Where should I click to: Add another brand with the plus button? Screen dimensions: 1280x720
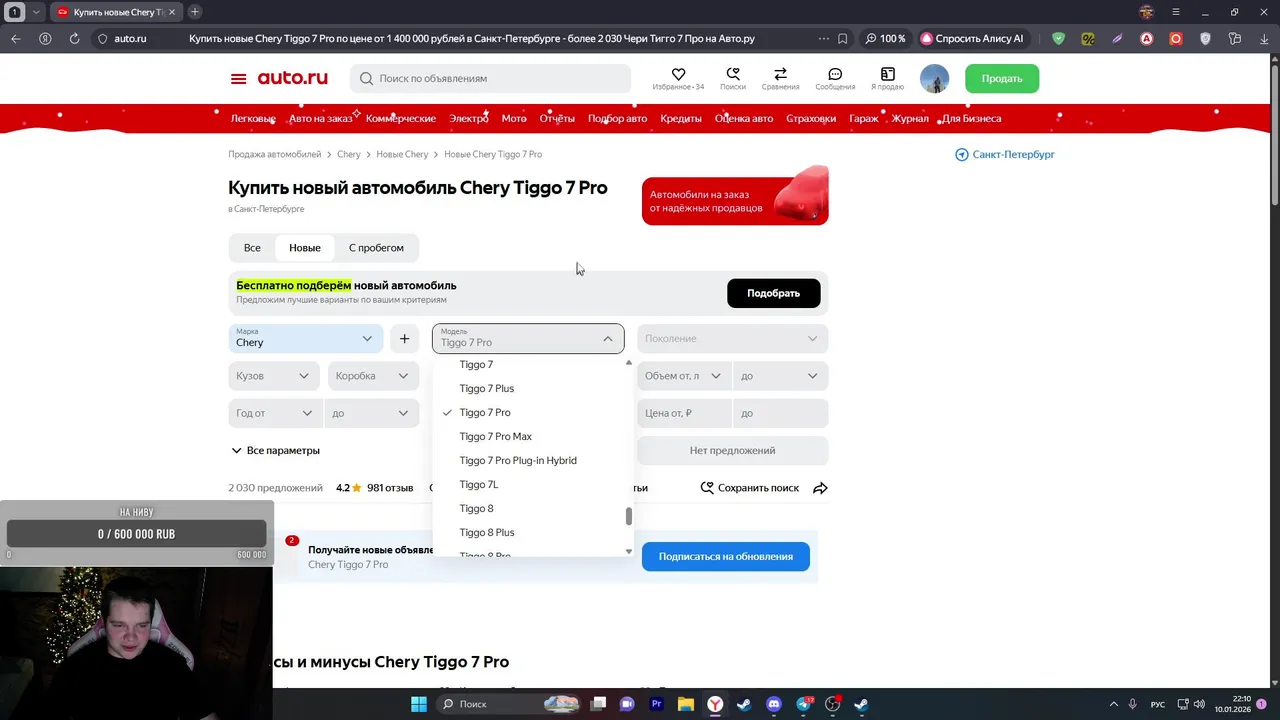coord(404,338)
